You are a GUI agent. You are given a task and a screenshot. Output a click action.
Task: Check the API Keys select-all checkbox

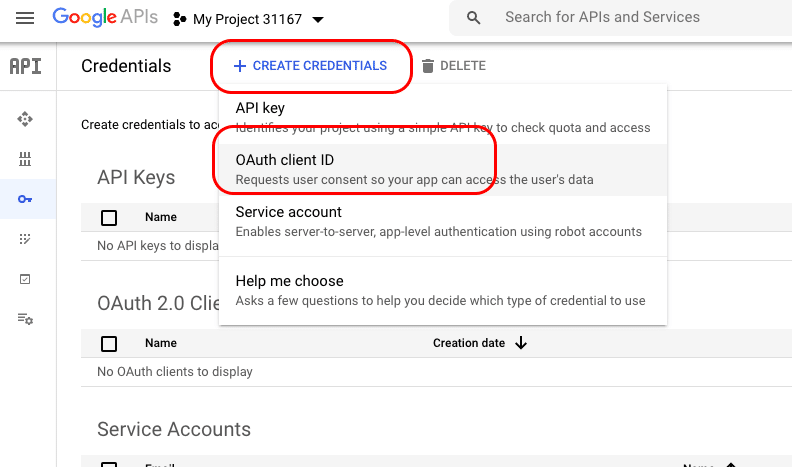pyautogui.click(x=109, y=218)
